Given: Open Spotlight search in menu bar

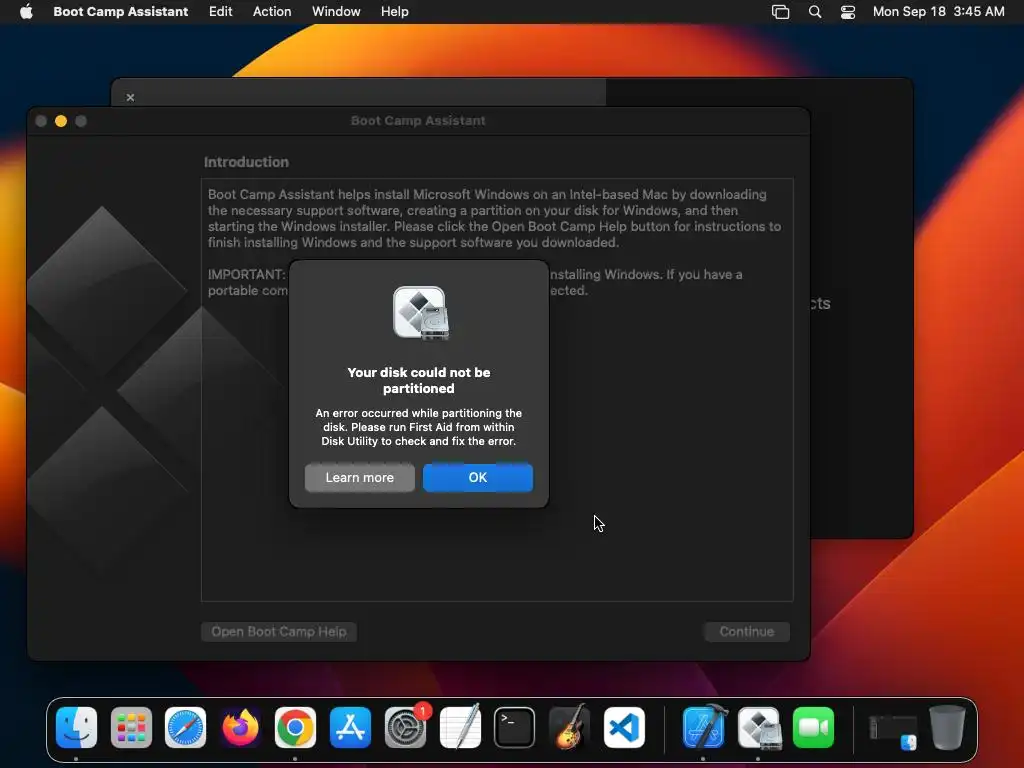Looking at the screenshot, I should coord(814,12).
